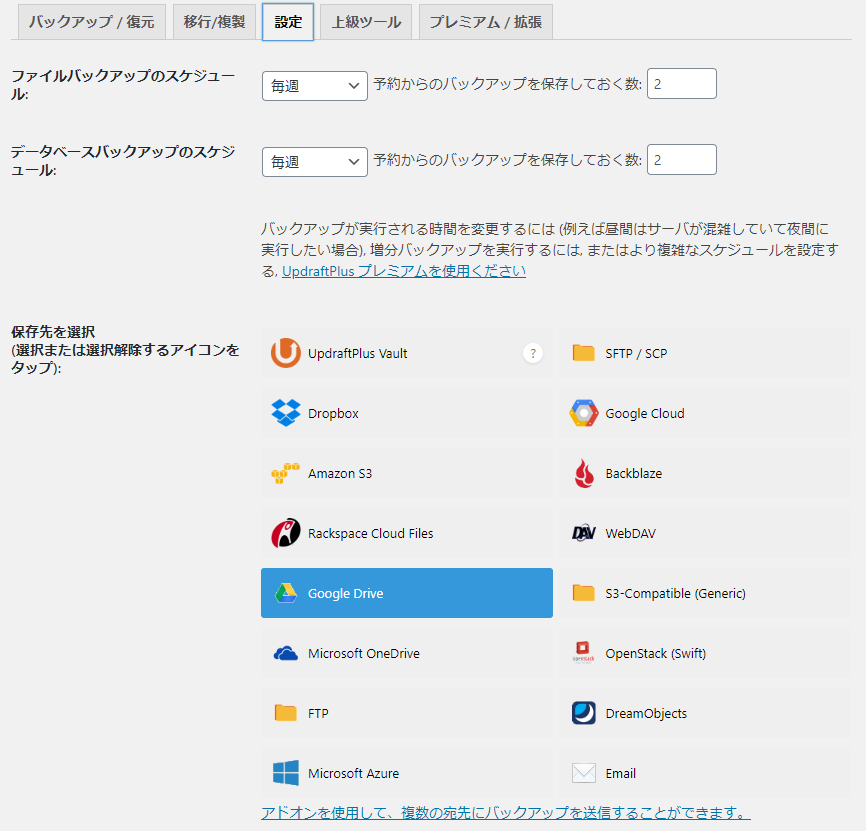Choose the Amazon S3 cubes icon
Screen dimensions: 866x831
(x=285, y=473)
